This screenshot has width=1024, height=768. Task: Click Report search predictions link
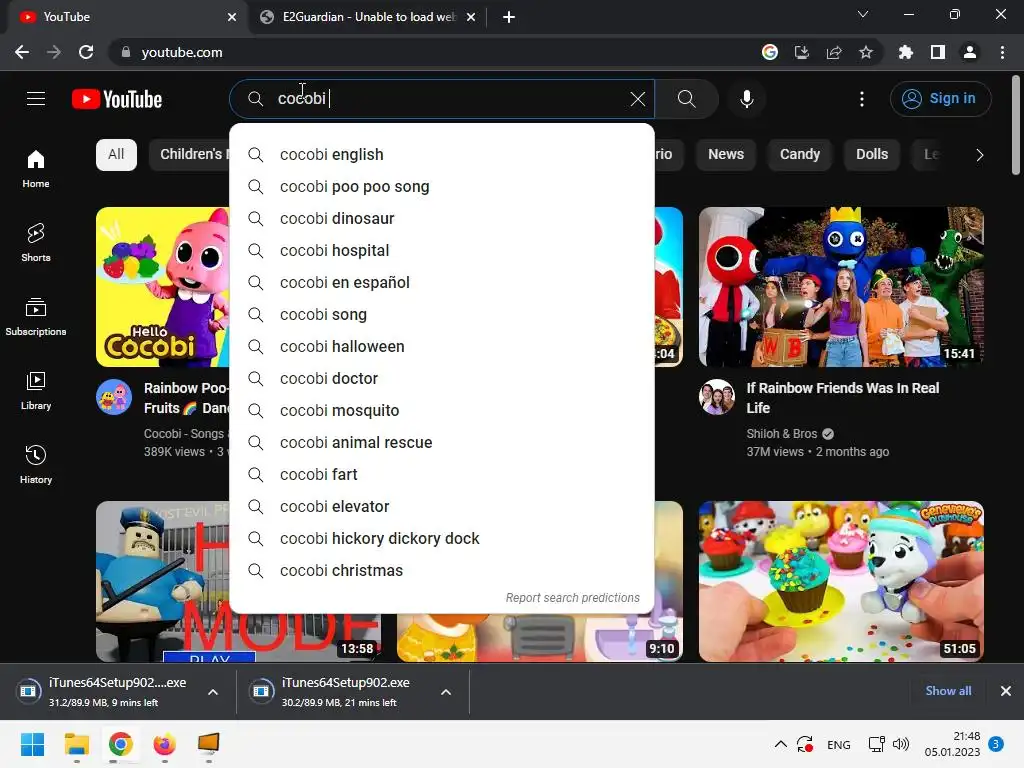pos(573,598)
